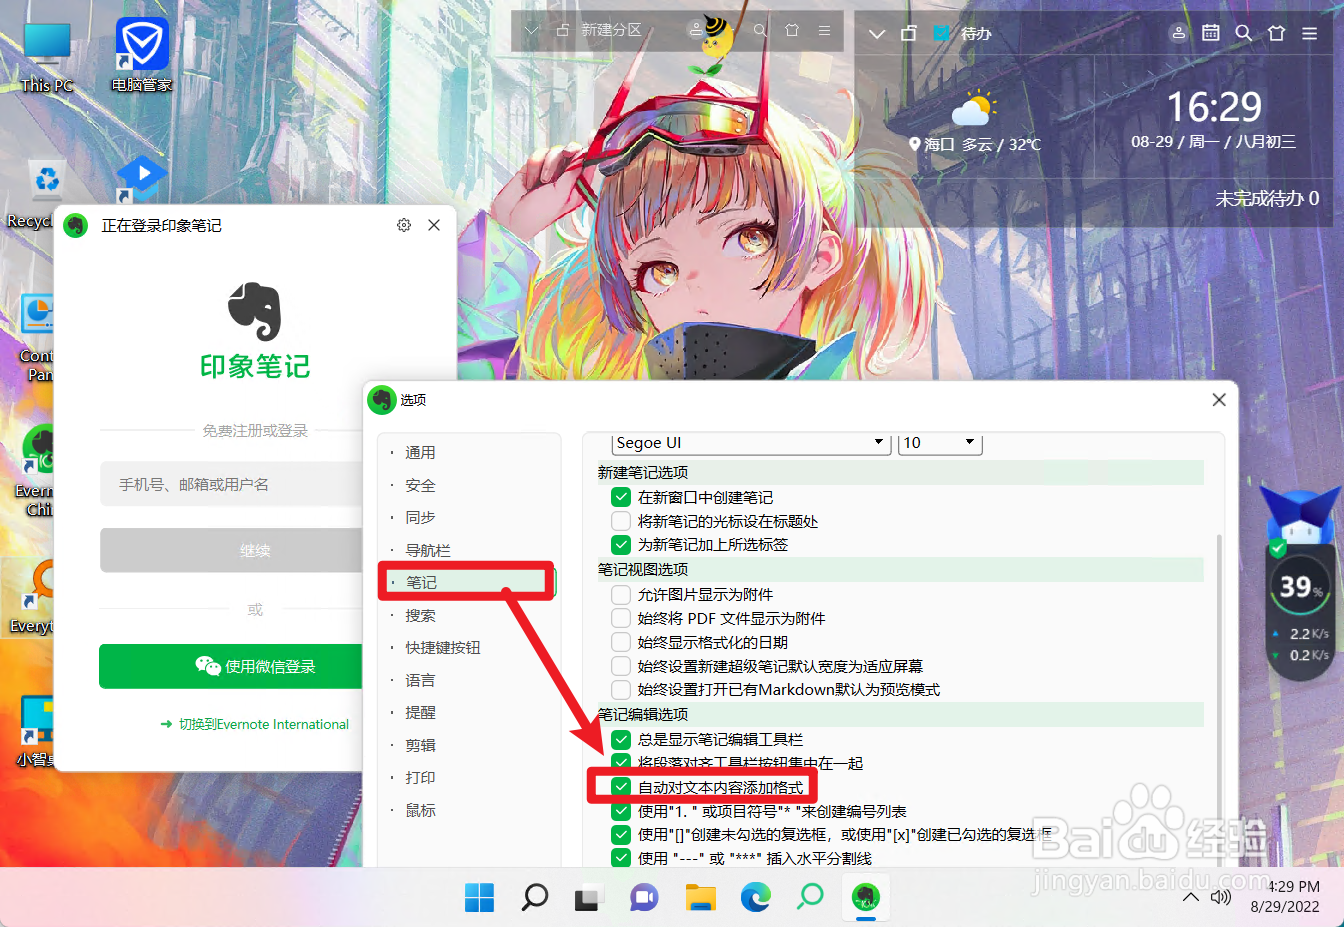Click lock icon beside 待办 title
Image resolution: width=1344 pixels, height=927 pixels.
[x=908, y=33]
